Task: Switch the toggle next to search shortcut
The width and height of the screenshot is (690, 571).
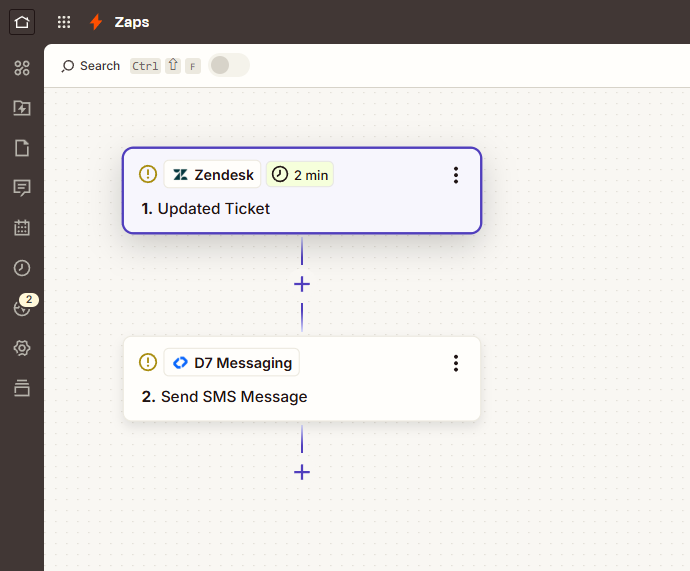Action: 229,65
